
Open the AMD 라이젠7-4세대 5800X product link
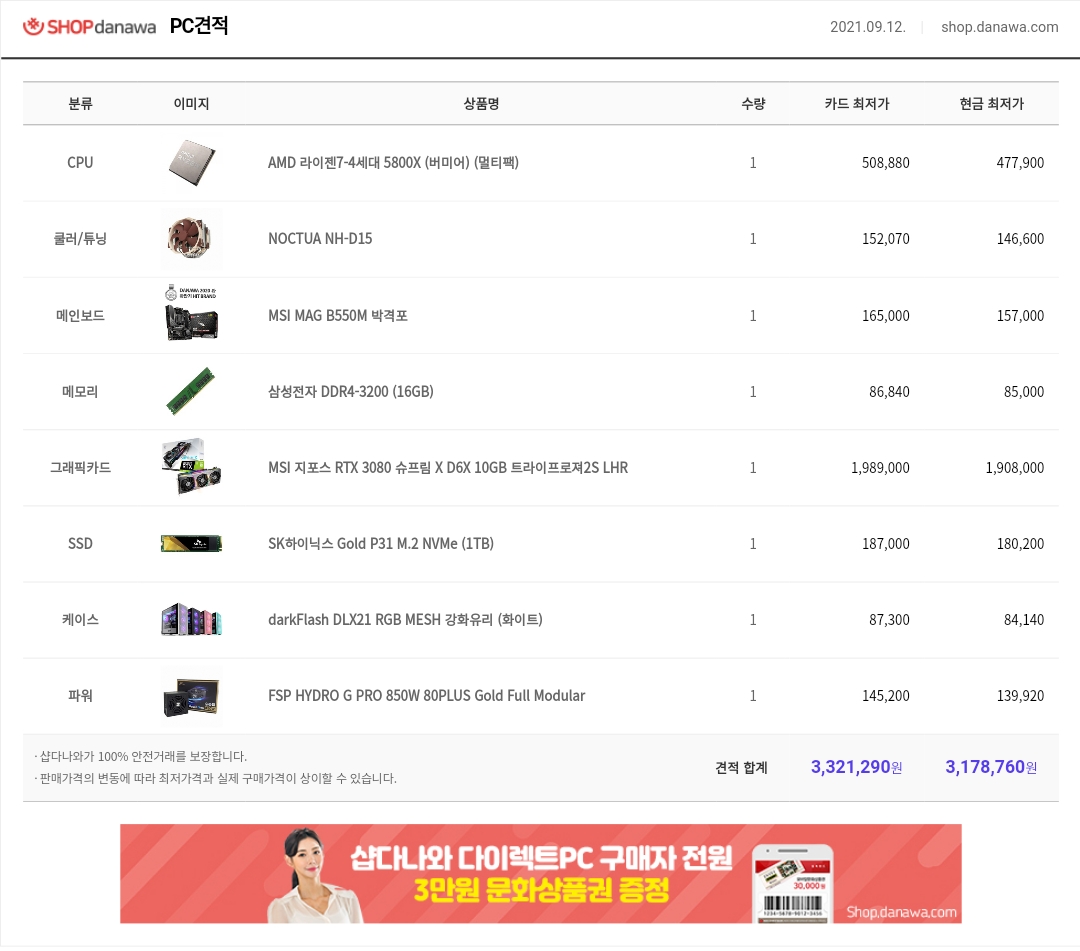pyautogui.click(x=393, y=163)
